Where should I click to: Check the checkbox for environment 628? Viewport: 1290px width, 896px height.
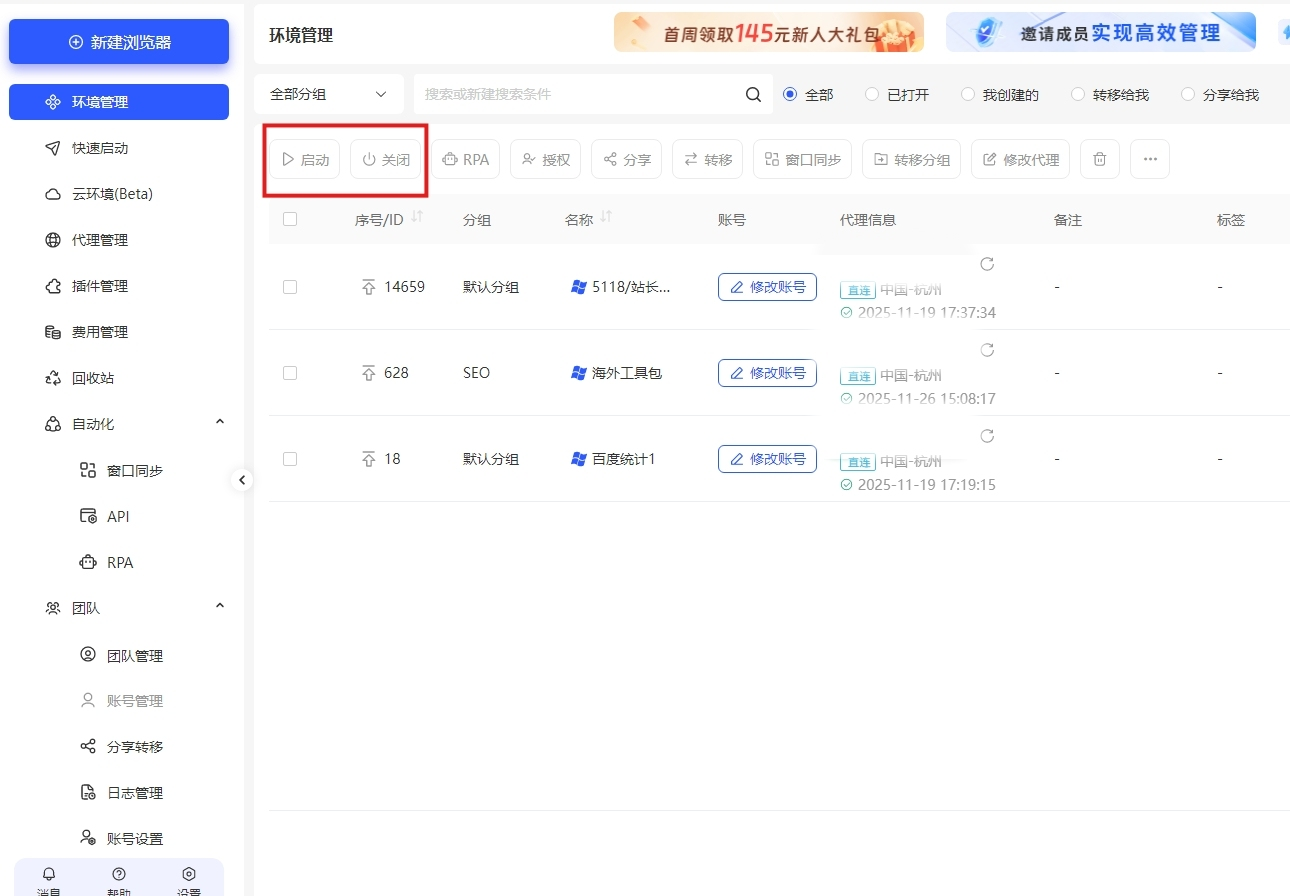[x=290, y=372]
